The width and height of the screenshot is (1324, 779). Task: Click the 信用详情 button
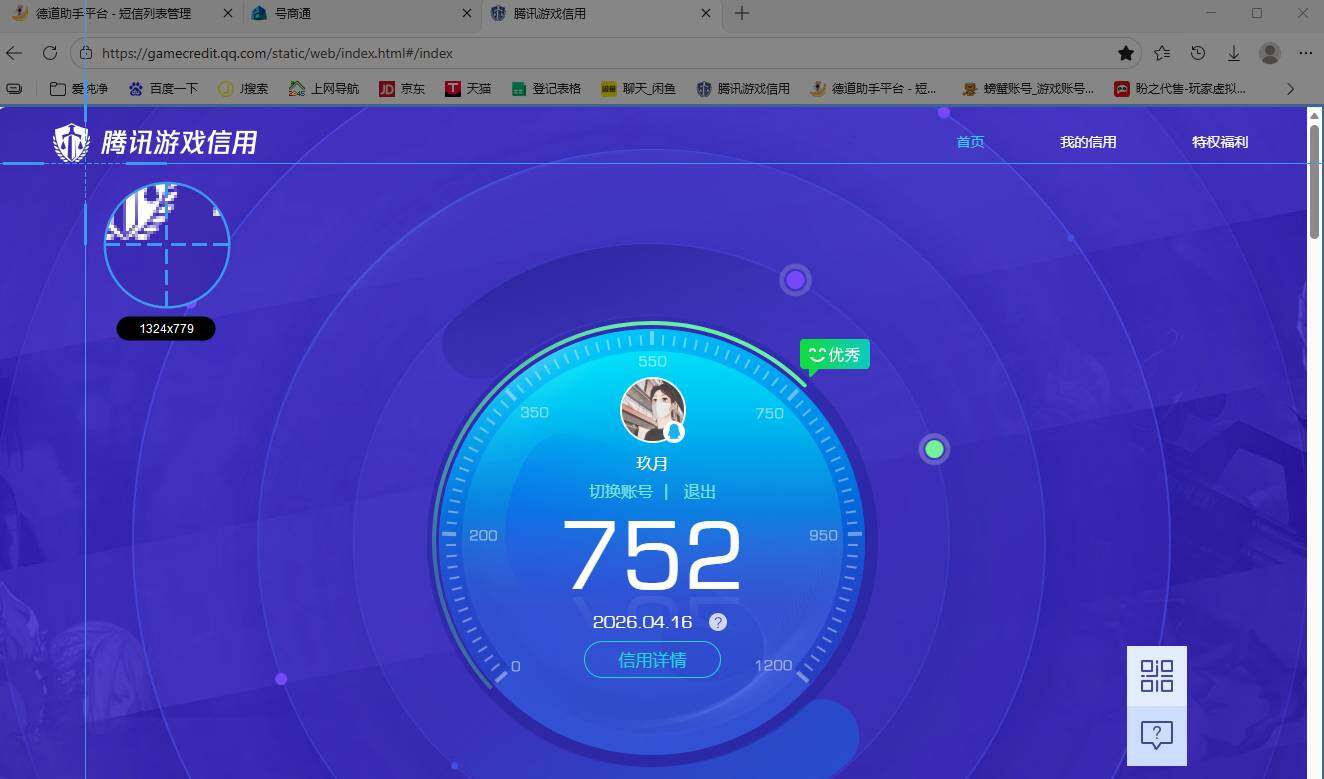point(652,660)
